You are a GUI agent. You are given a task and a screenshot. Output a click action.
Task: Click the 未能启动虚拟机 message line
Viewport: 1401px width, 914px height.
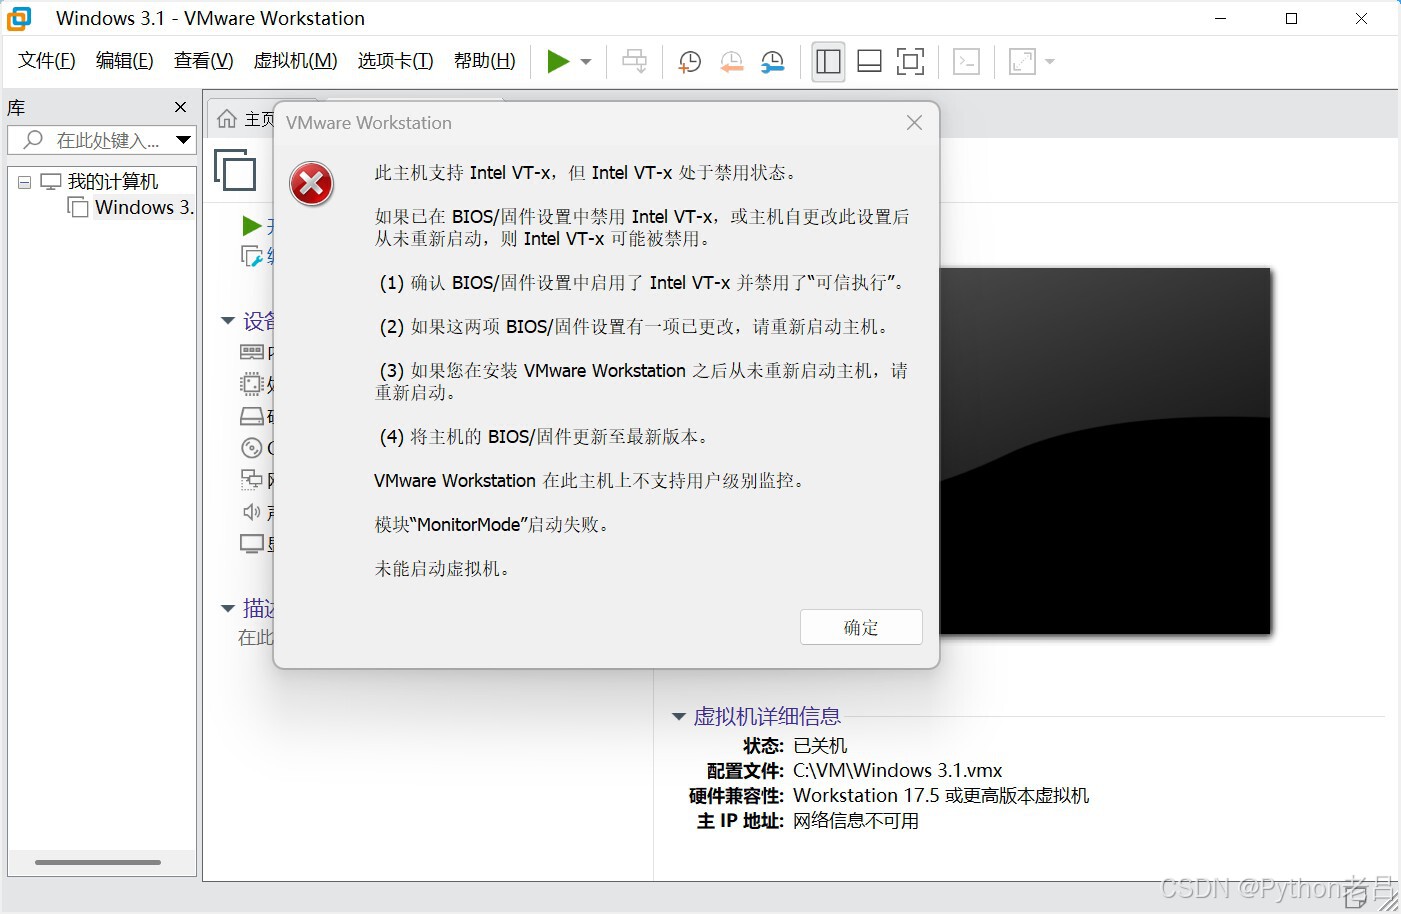click(443, 569)
